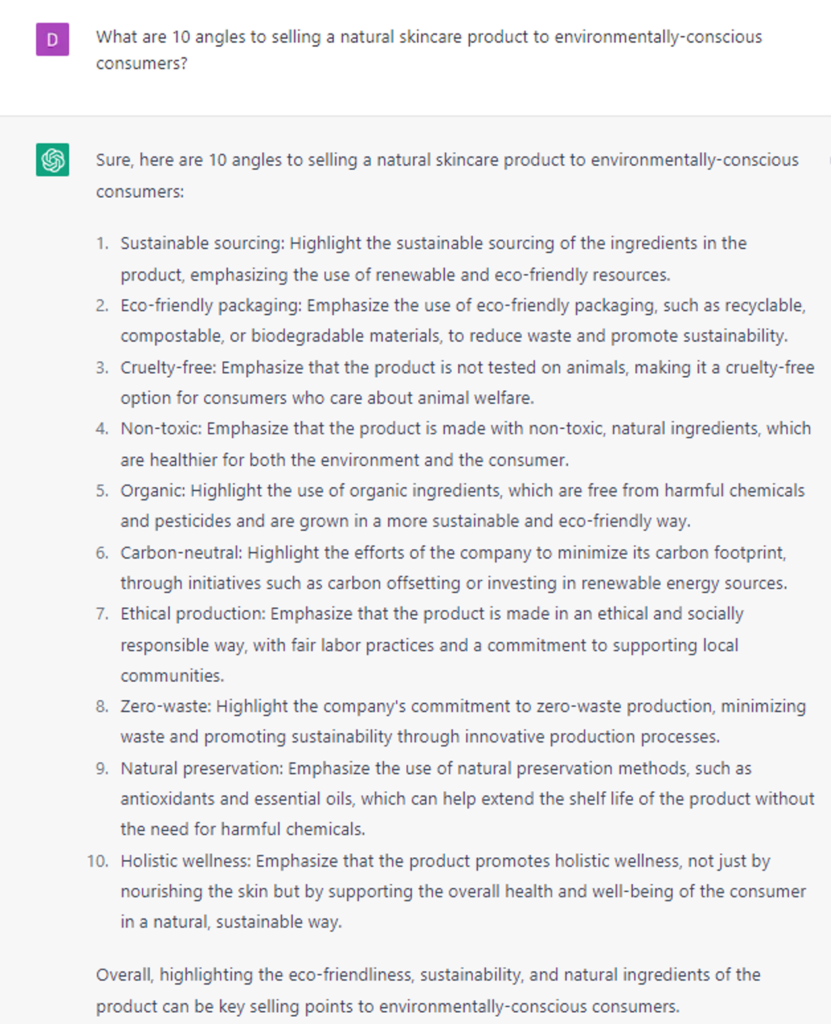This screenshot has height=1024, width=831.
Task: Click the "Organic" list item heading
Action: click(x=153, y=490)
